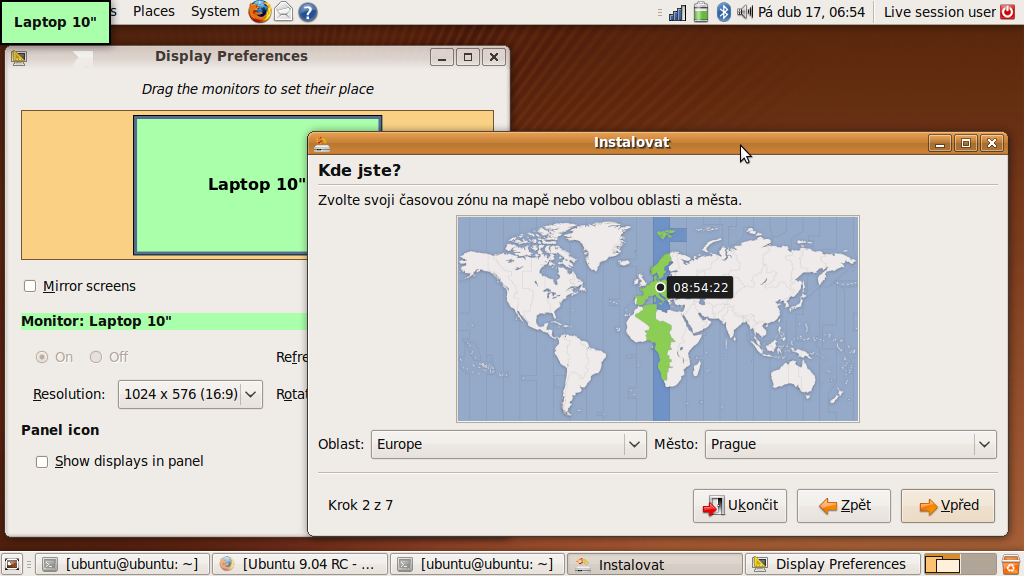Viewport: 1024px width, 576px height.
Task: Maximize the Display Preferences window
Action: click(x=468, y=57)
